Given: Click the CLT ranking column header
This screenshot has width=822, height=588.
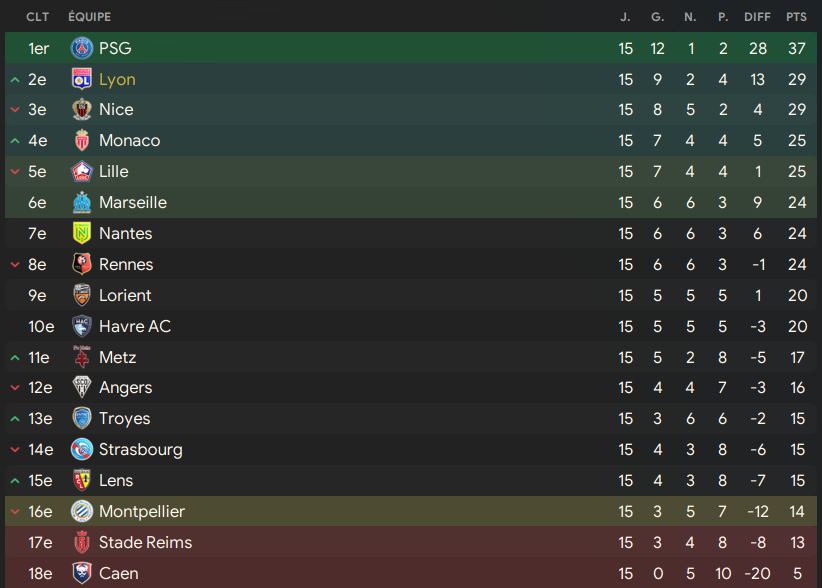Looking at the screenshot, I should (x=38, y=17).
